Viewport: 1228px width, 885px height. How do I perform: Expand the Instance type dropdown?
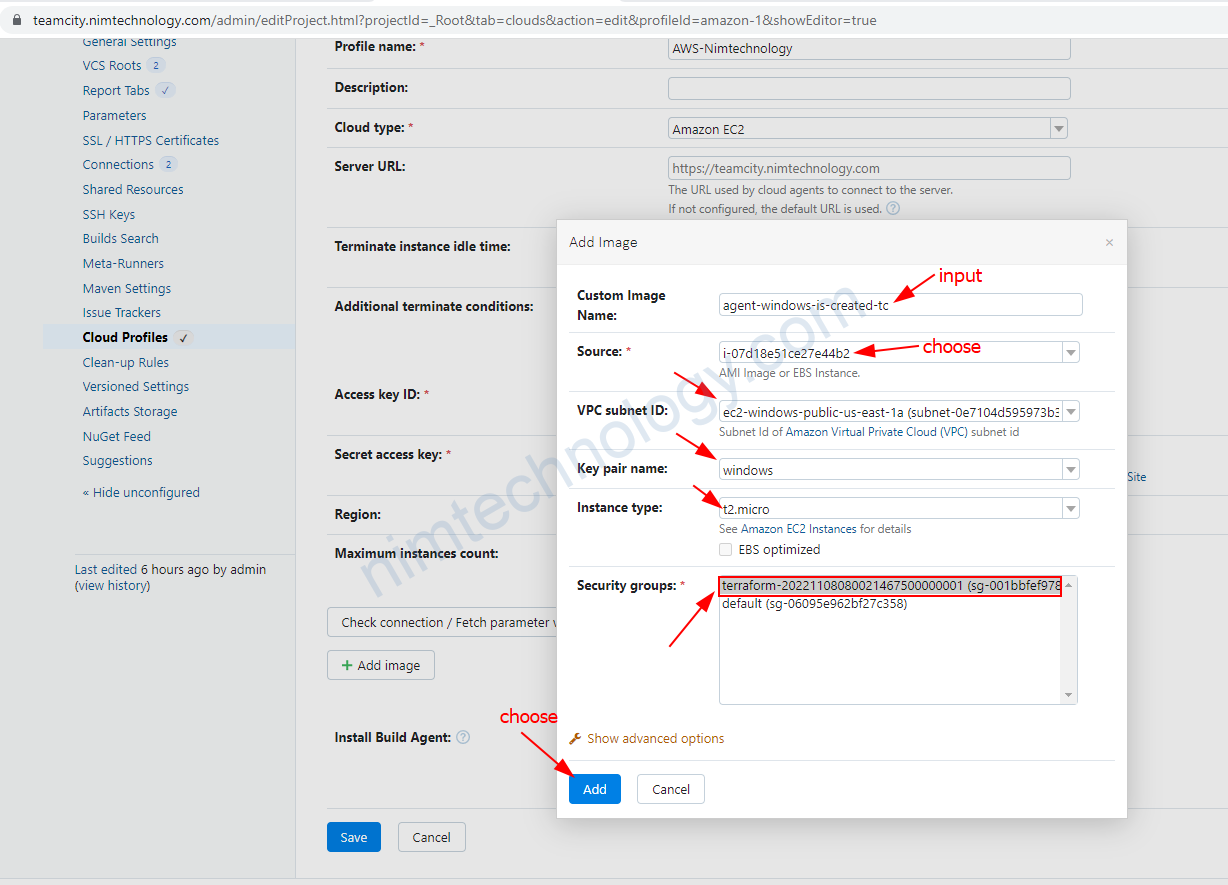pyautogui.click(x=1071, y=509)
